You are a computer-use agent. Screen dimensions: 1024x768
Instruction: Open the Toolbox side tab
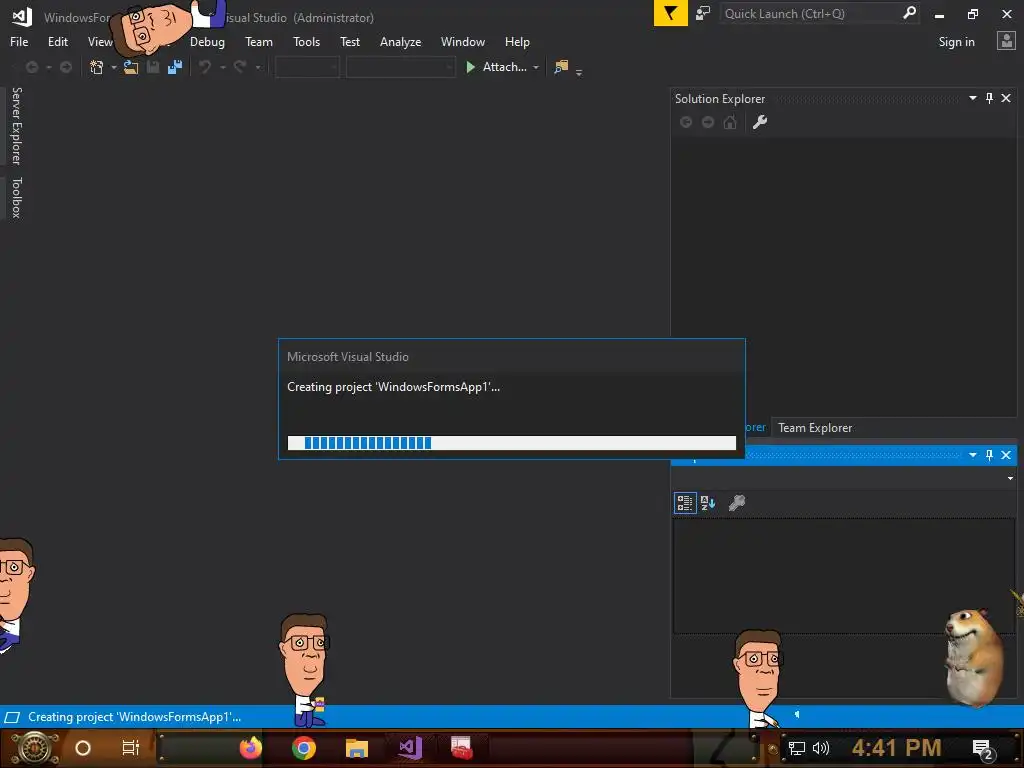(16, 197)
